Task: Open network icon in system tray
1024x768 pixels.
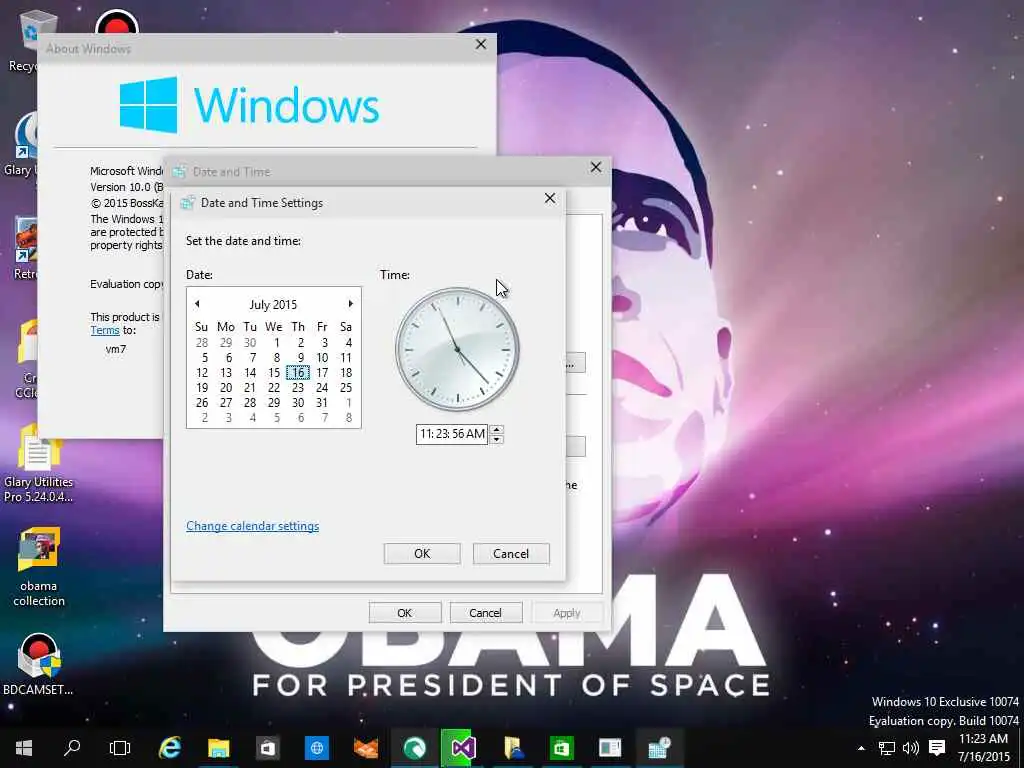Action: 886,748
